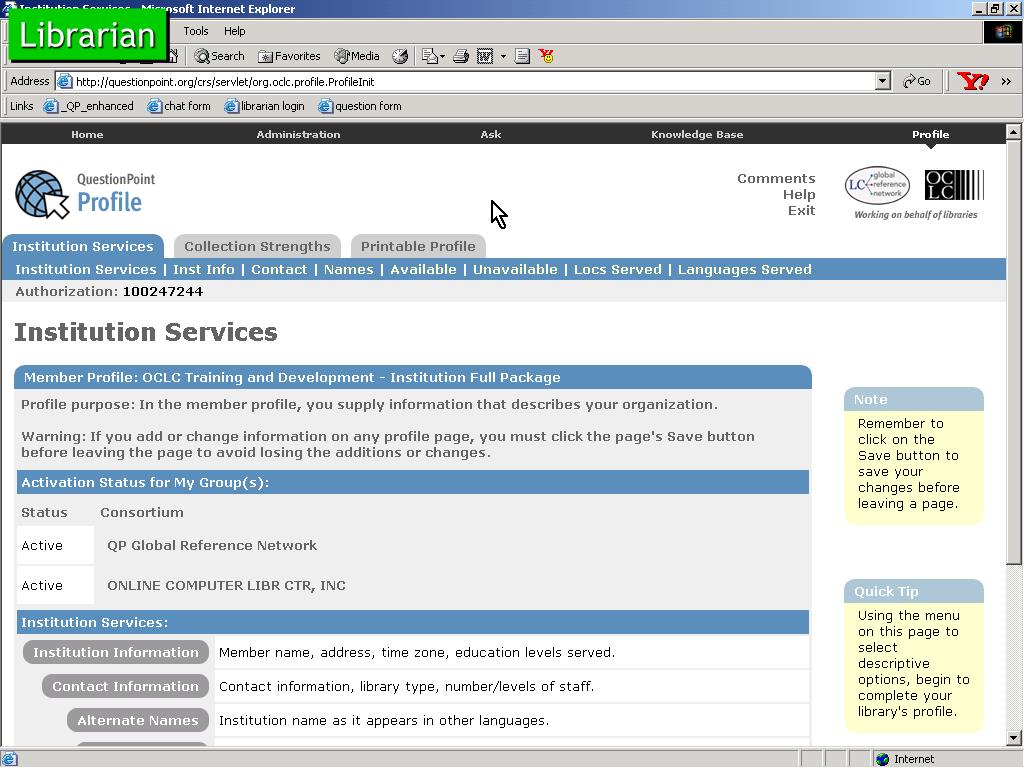Click the Yahoo messenger smiley icon
1024x768 pixels.
click(547, 56)
